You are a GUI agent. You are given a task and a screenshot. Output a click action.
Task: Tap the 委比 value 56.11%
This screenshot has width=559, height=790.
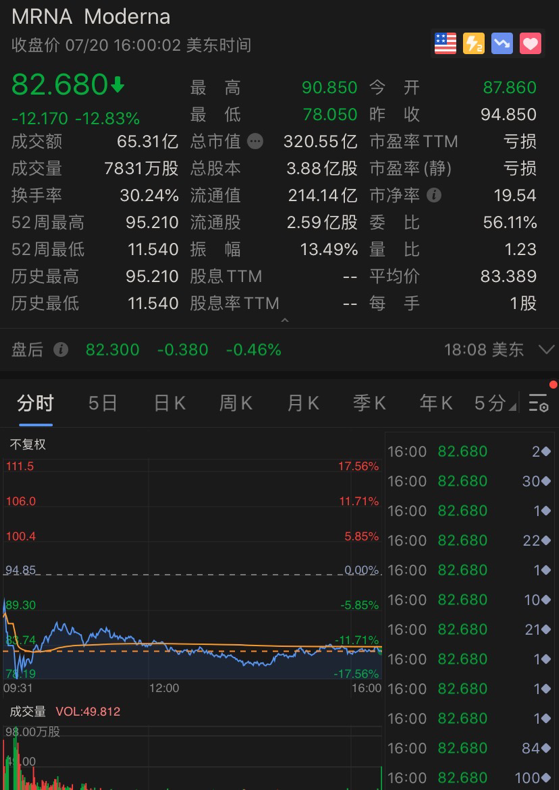(510, 222)
